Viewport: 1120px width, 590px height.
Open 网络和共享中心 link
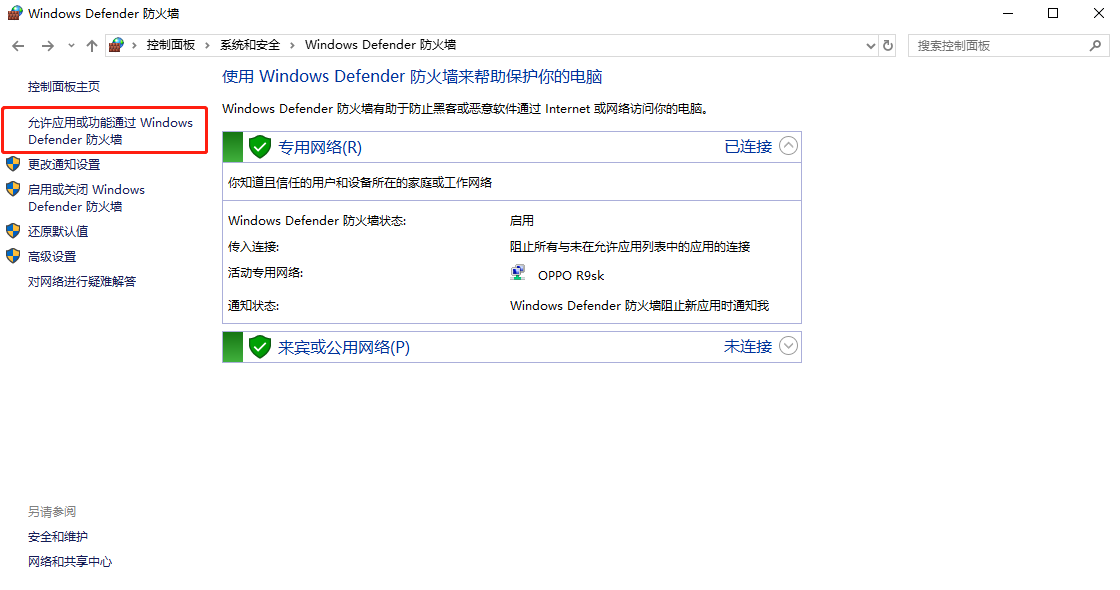click(x=70, y=561)
